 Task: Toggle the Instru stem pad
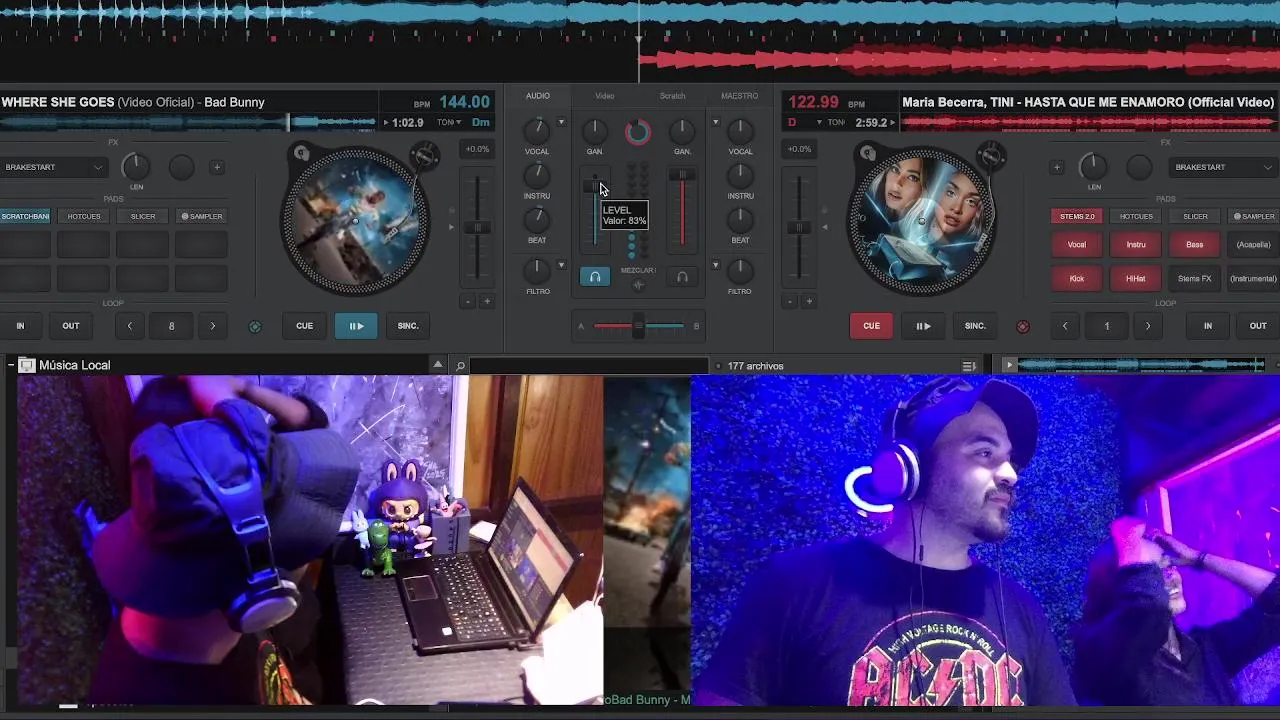click(x=1136, y=245)
